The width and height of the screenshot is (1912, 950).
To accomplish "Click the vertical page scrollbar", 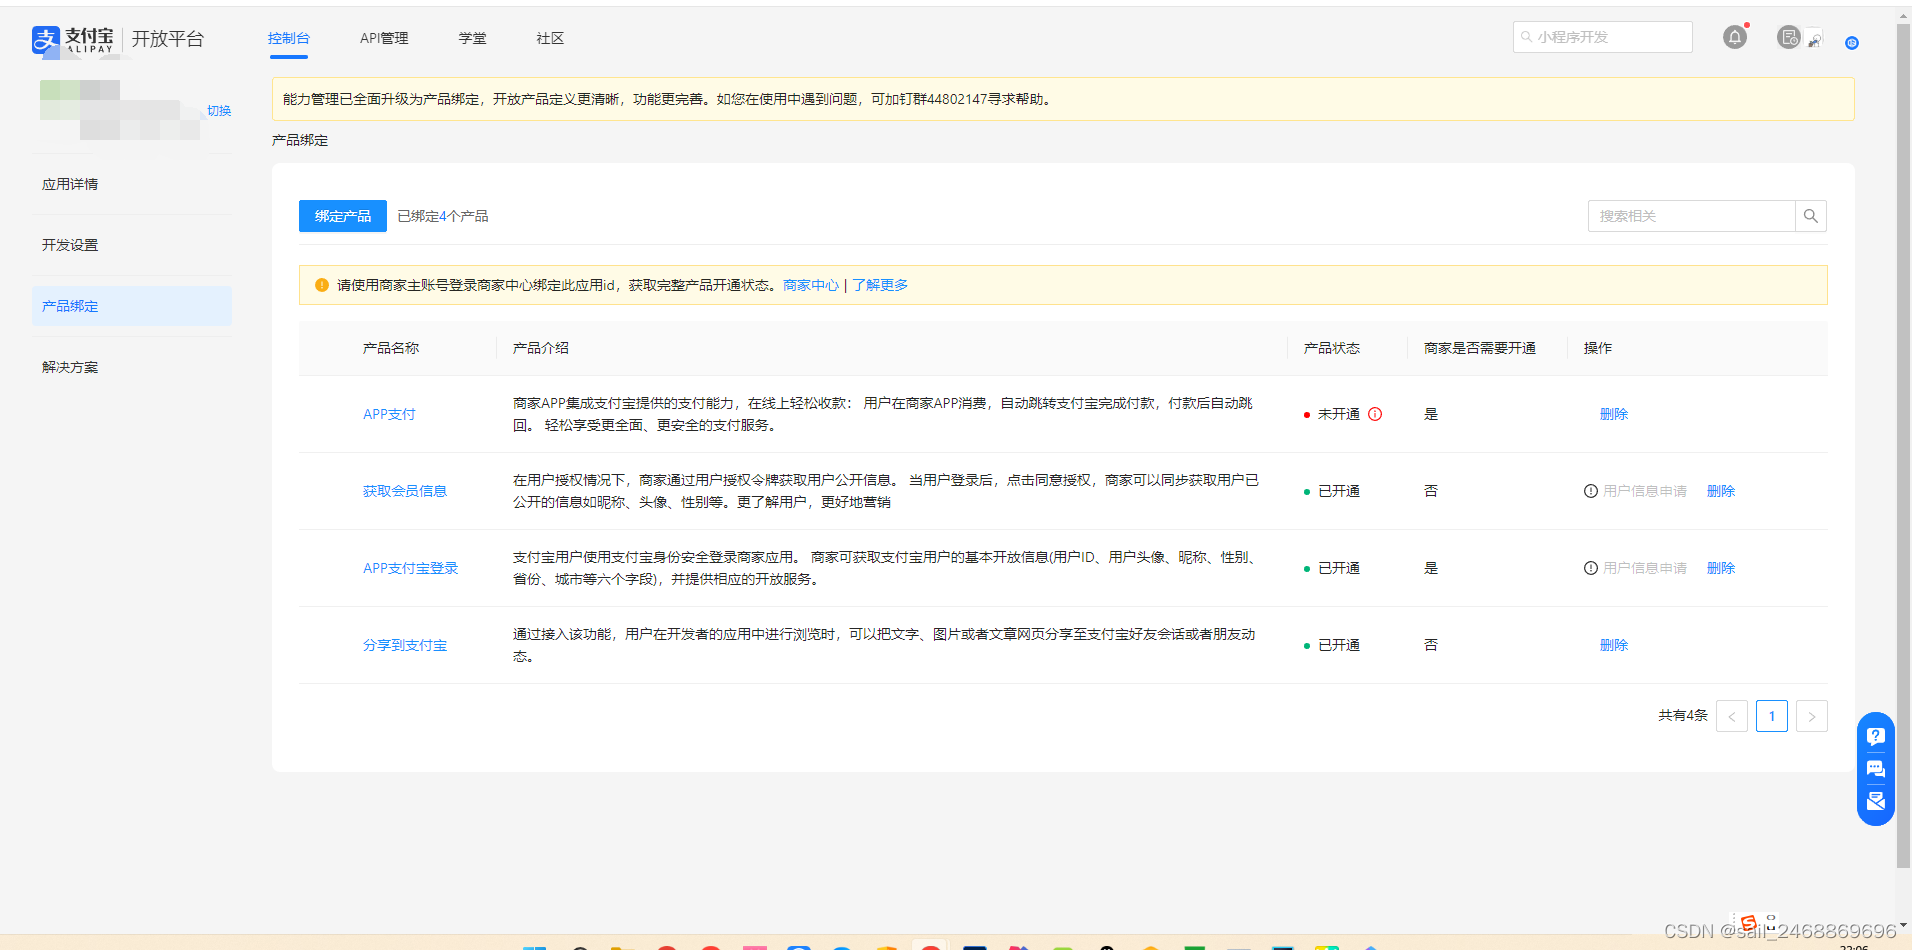I will tap(1904, 445).
